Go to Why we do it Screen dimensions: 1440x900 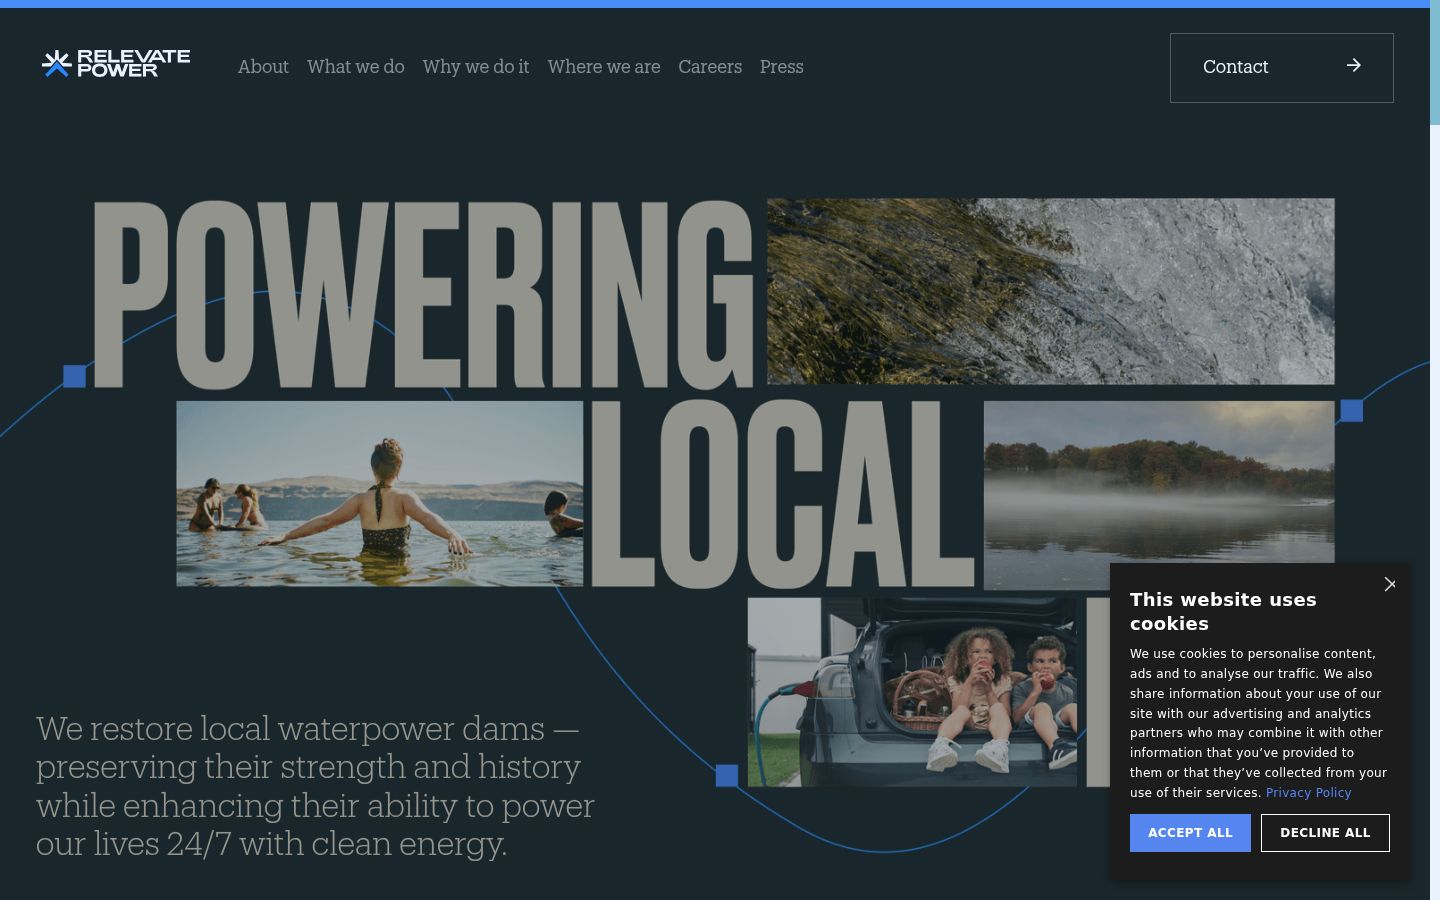tap(476, 67)
